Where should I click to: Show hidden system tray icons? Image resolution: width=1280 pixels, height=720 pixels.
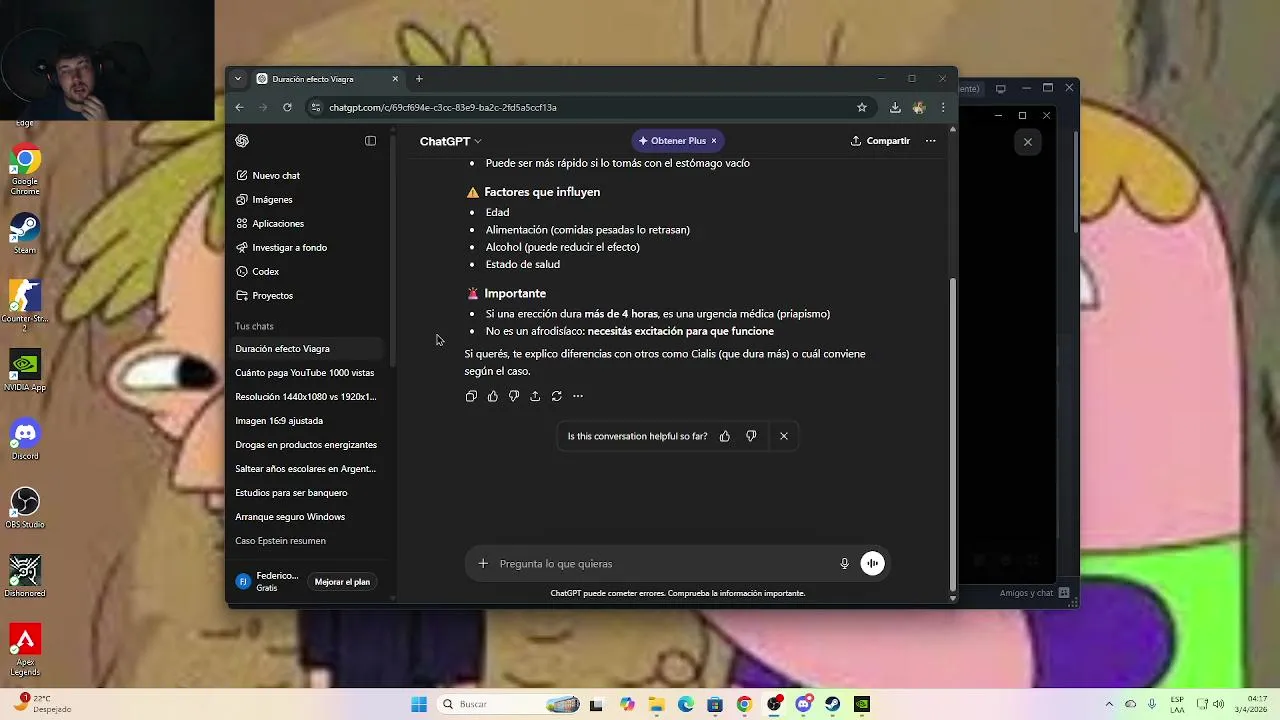click(x=1108, y=704)
